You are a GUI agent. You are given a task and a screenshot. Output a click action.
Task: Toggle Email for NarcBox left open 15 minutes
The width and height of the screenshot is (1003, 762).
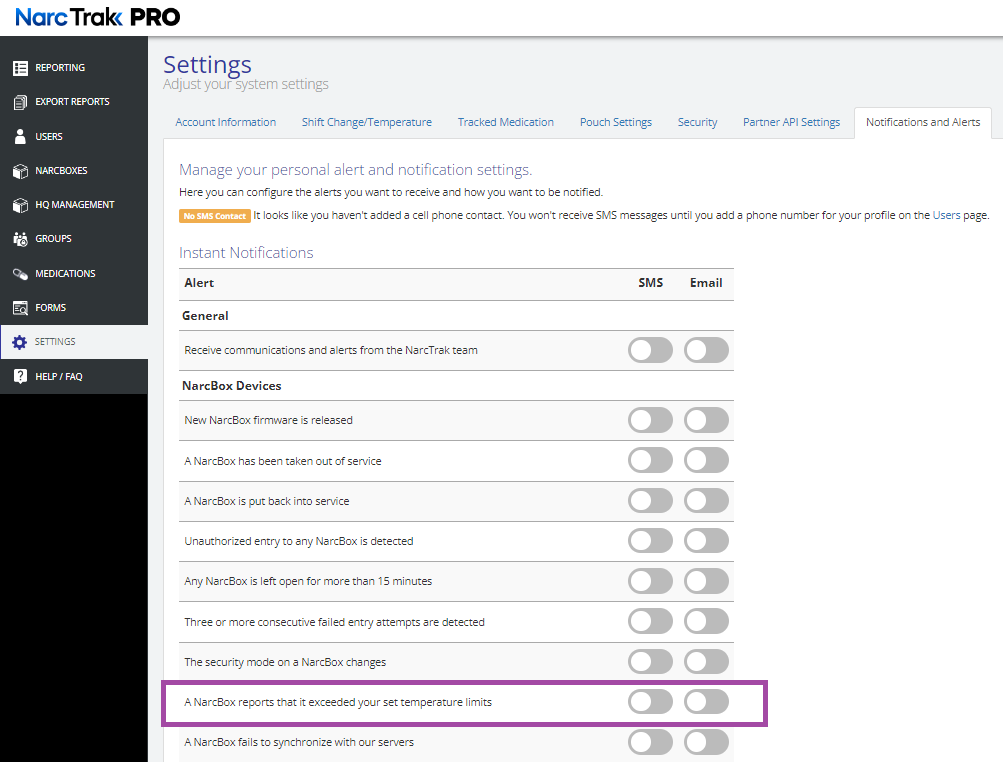706,582
